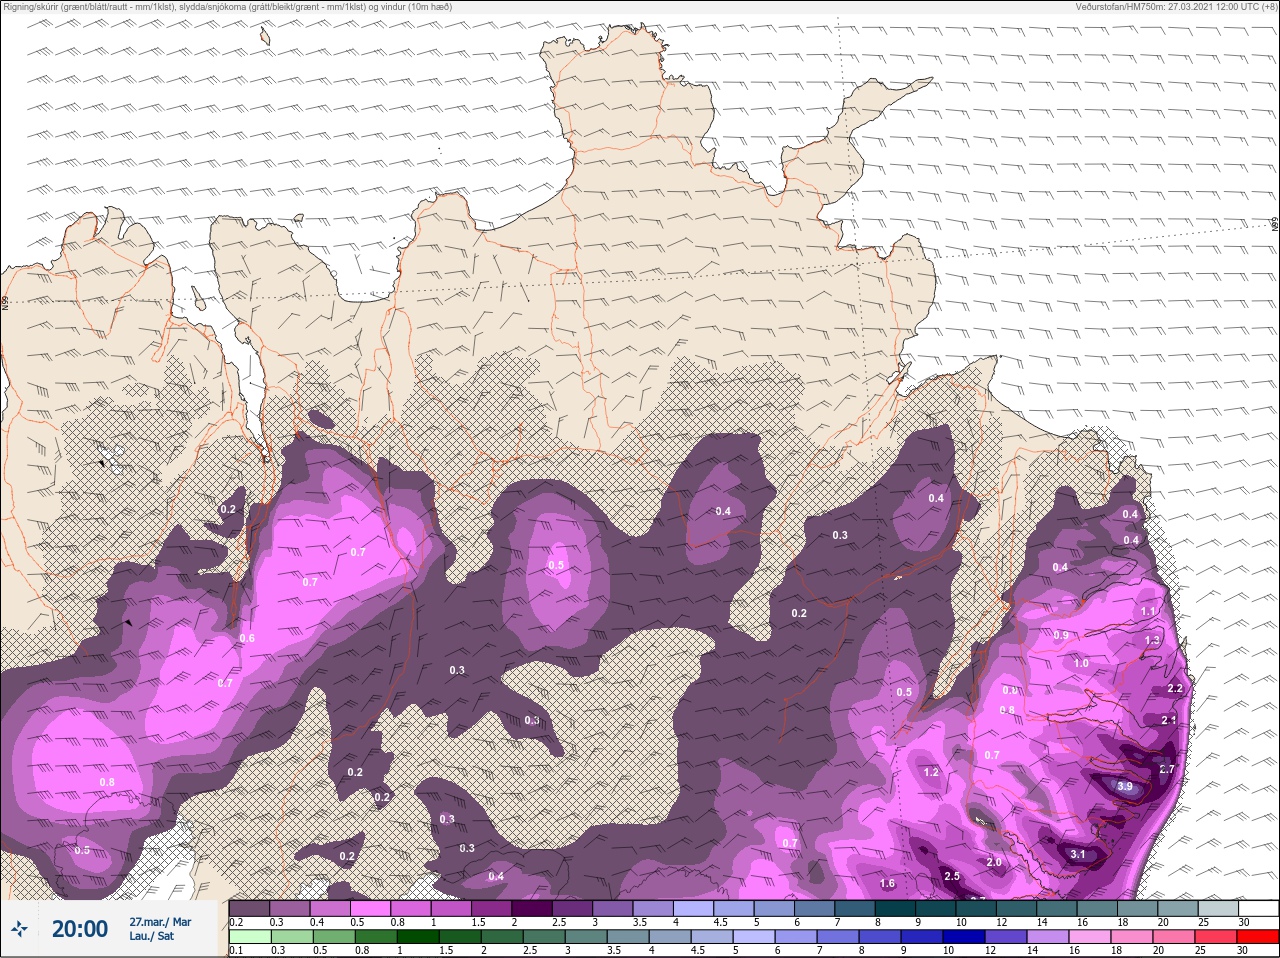Click the 1.6 precipitation value on the map
Screen dimensions: 1280x958
887,883
